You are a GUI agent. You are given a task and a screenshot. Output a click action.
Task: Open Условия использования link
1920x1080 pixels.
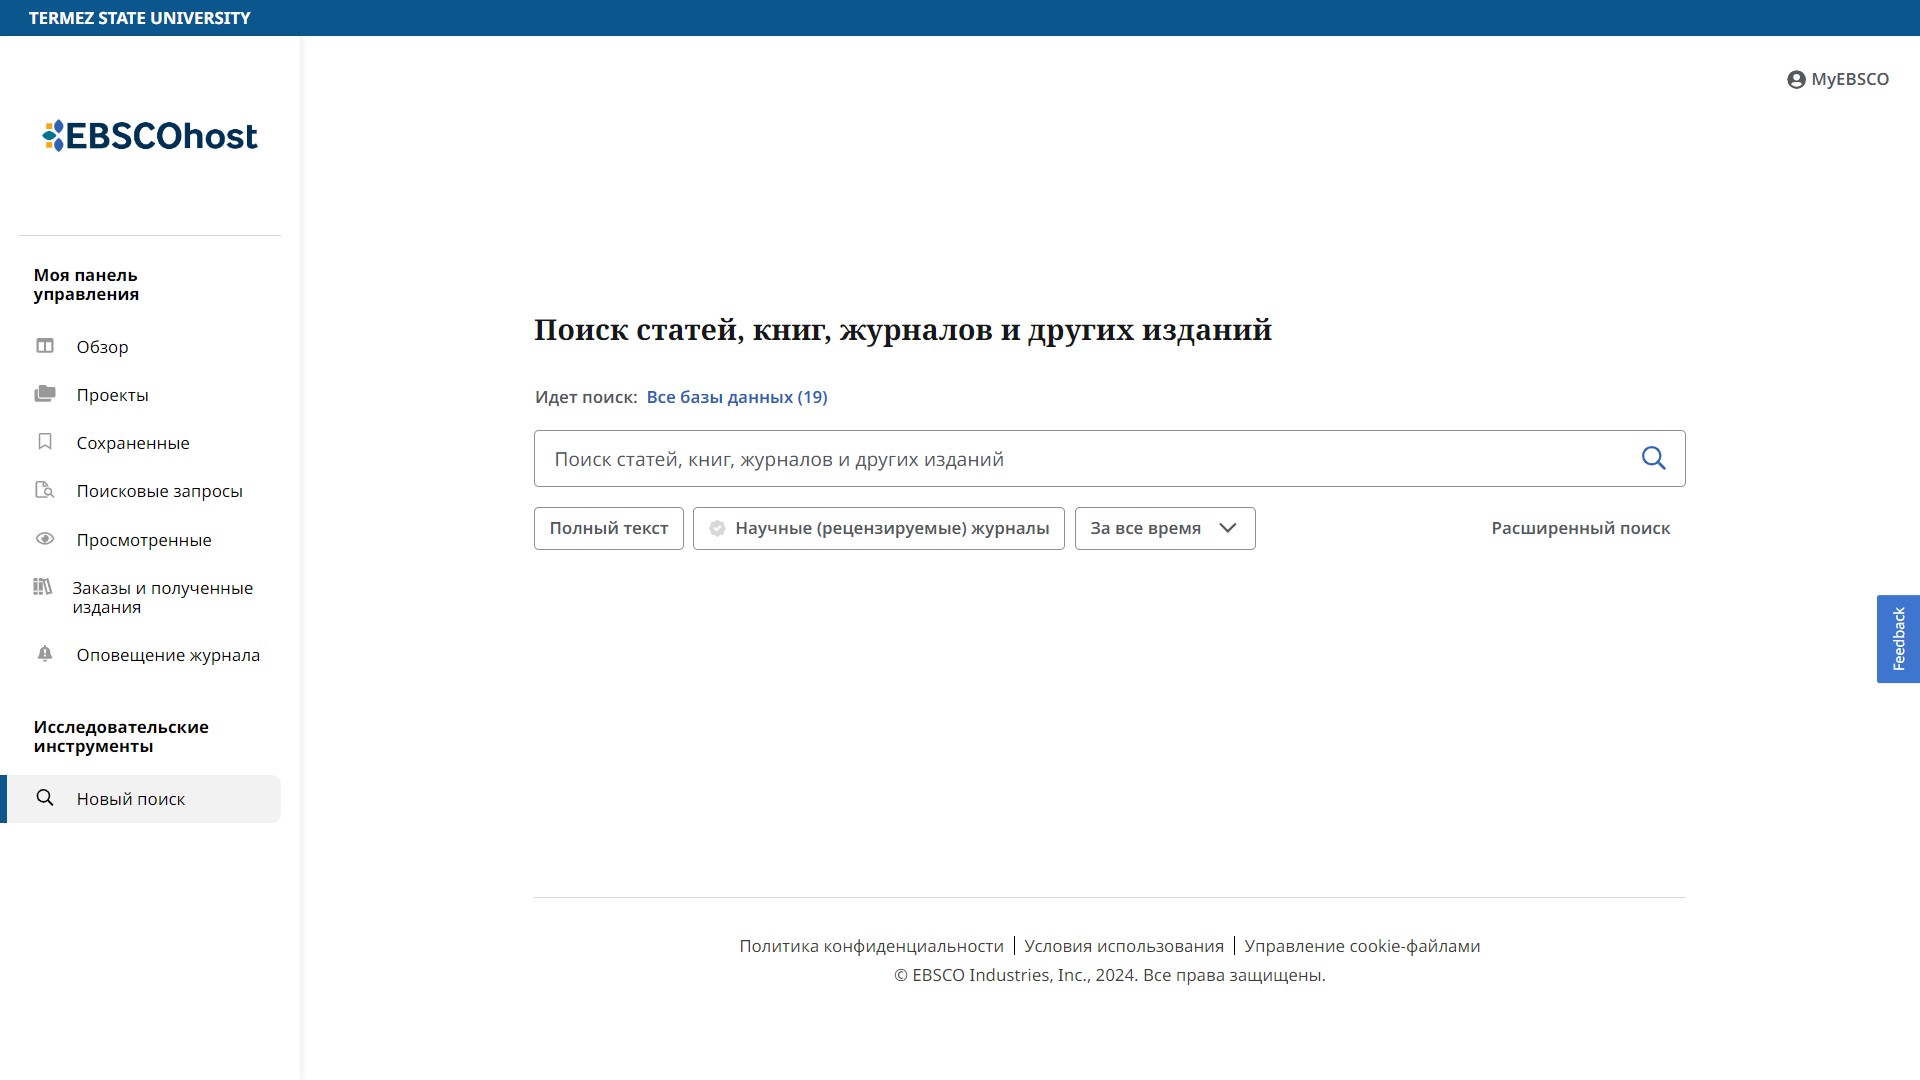coord(1124,946)
